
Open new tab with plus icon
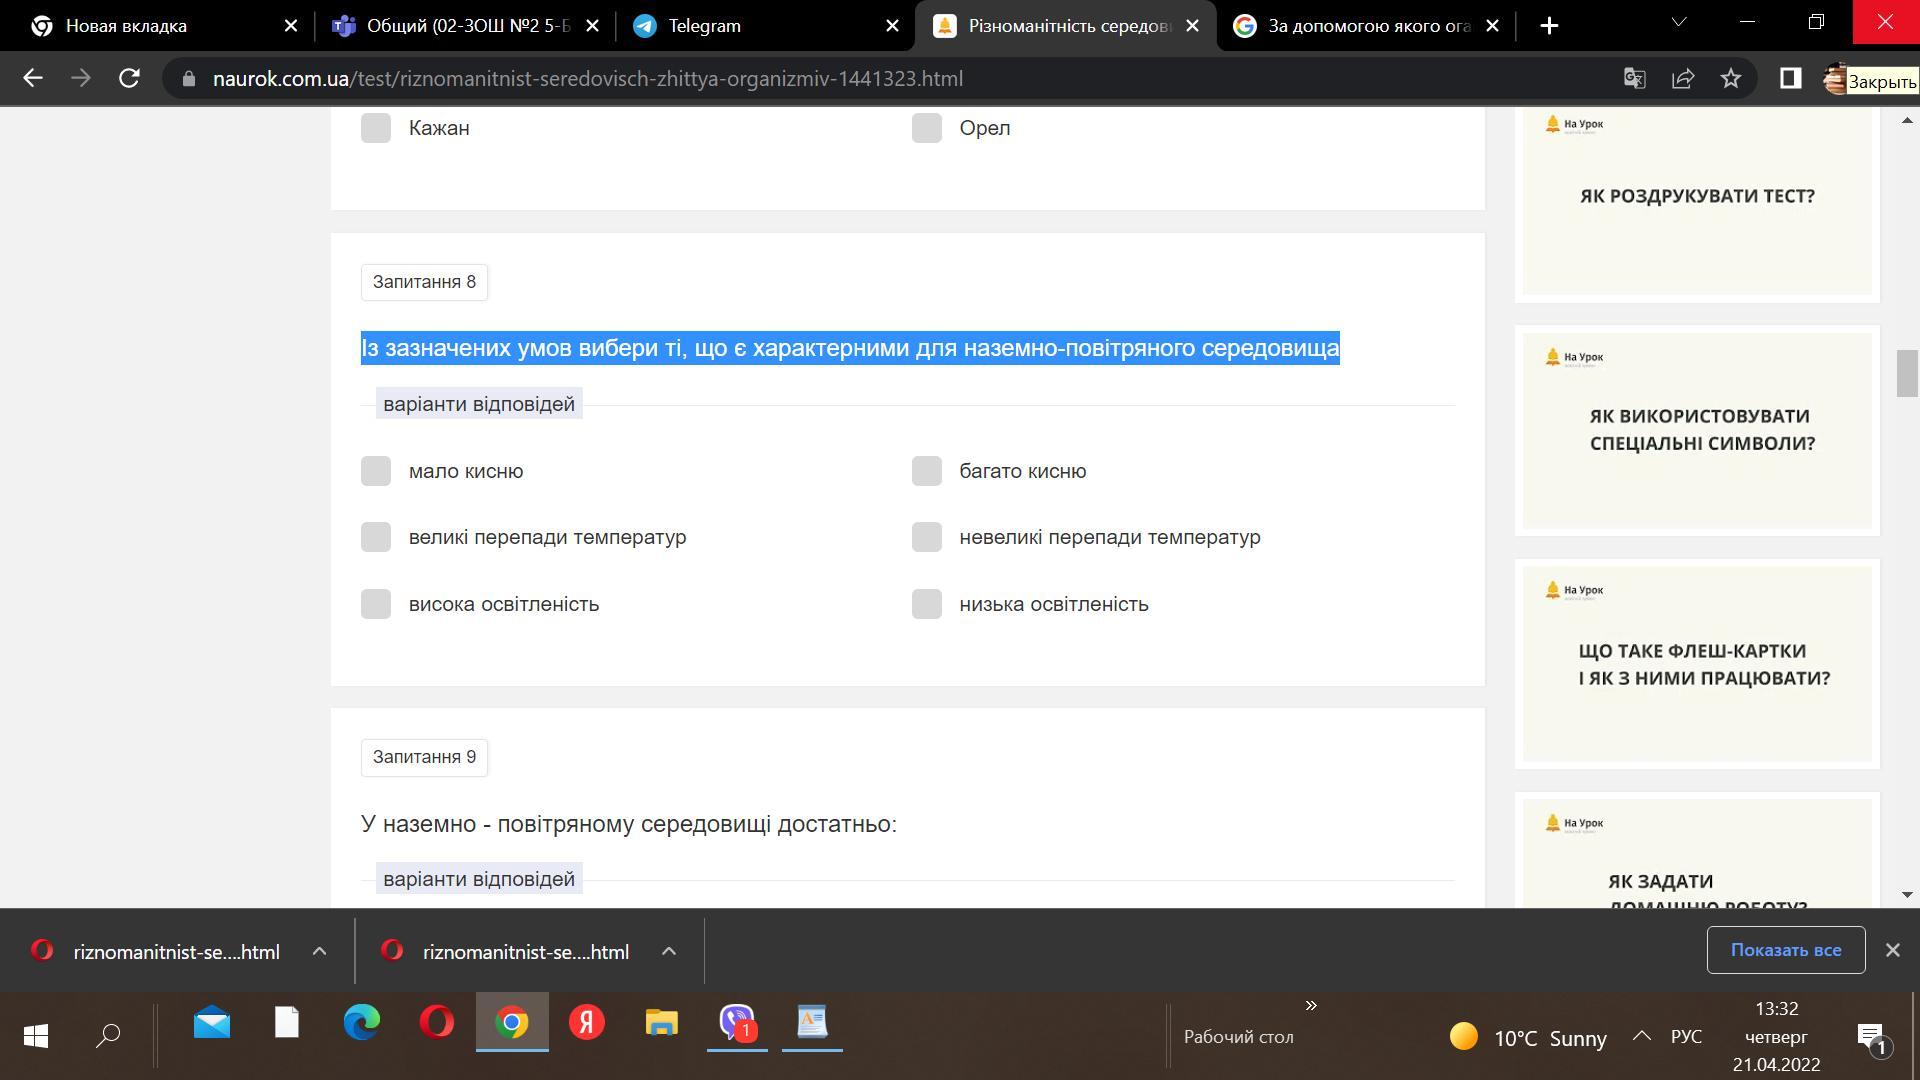1549,26
